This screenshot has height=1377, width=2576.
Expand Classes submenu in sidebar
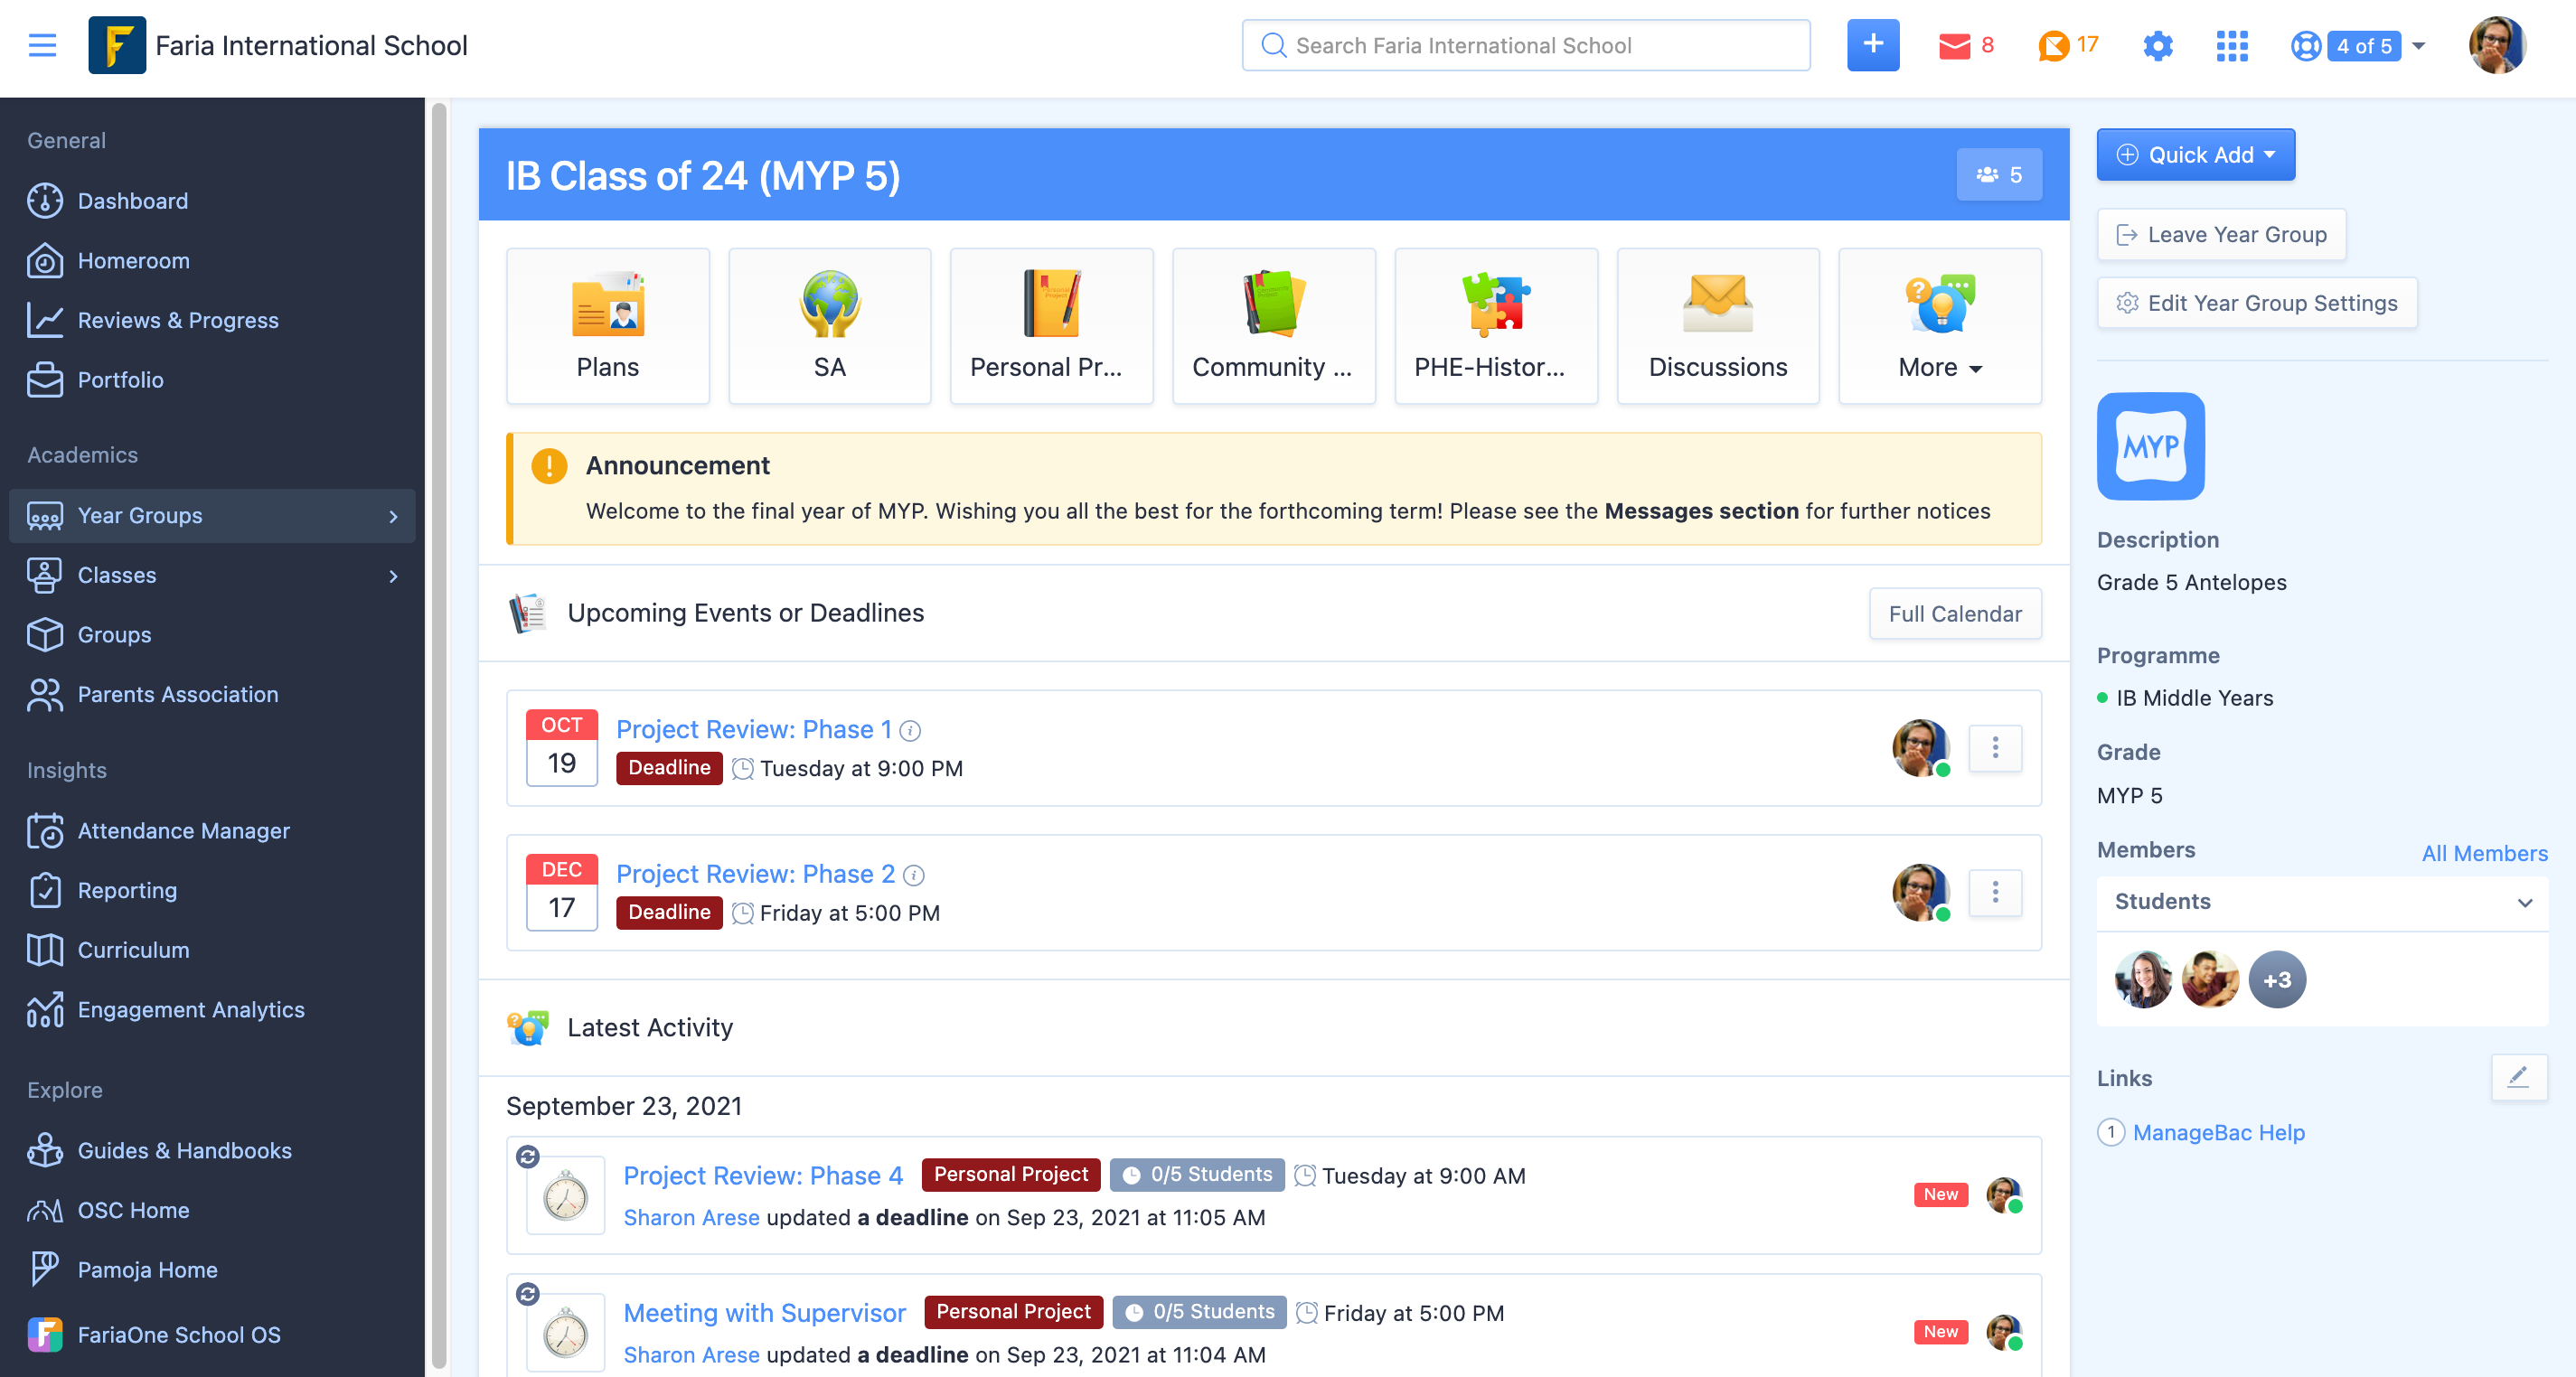tap(392, 576)
